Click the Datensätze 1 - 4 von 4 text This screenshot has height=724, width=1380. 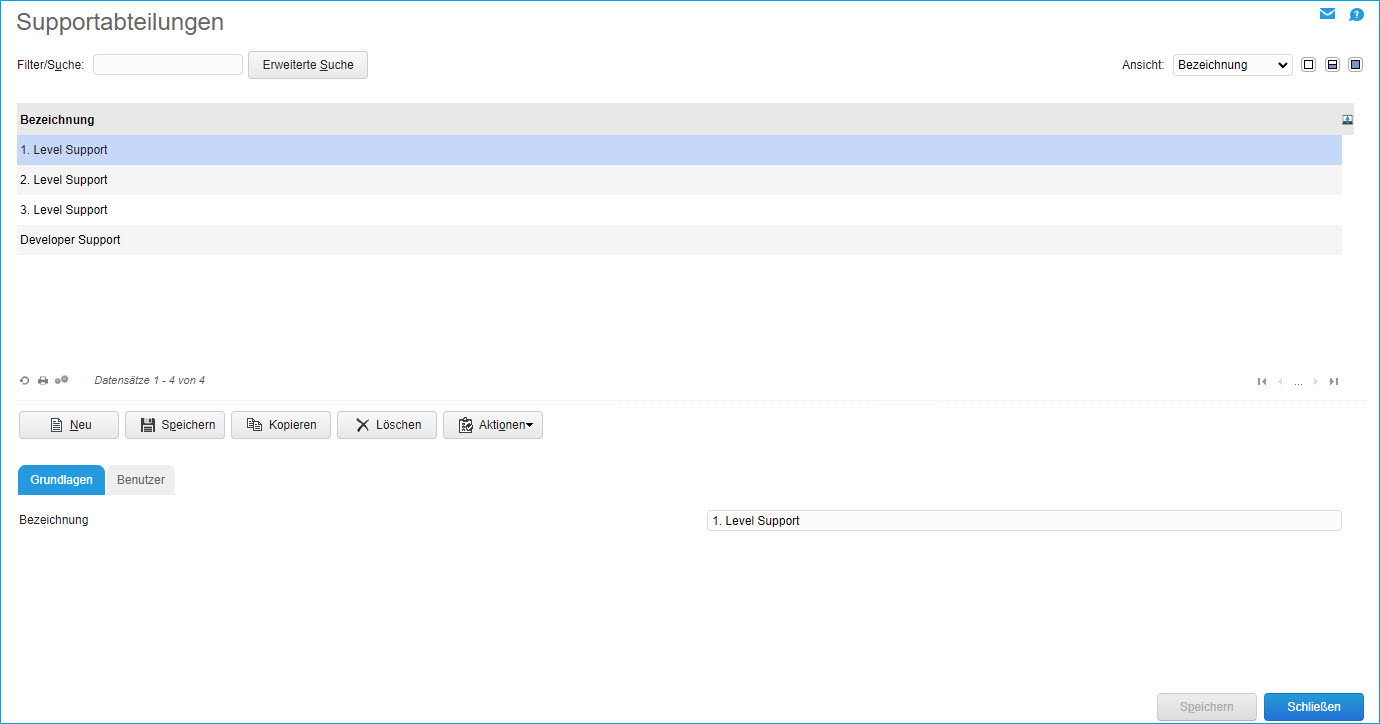[149, 381]
